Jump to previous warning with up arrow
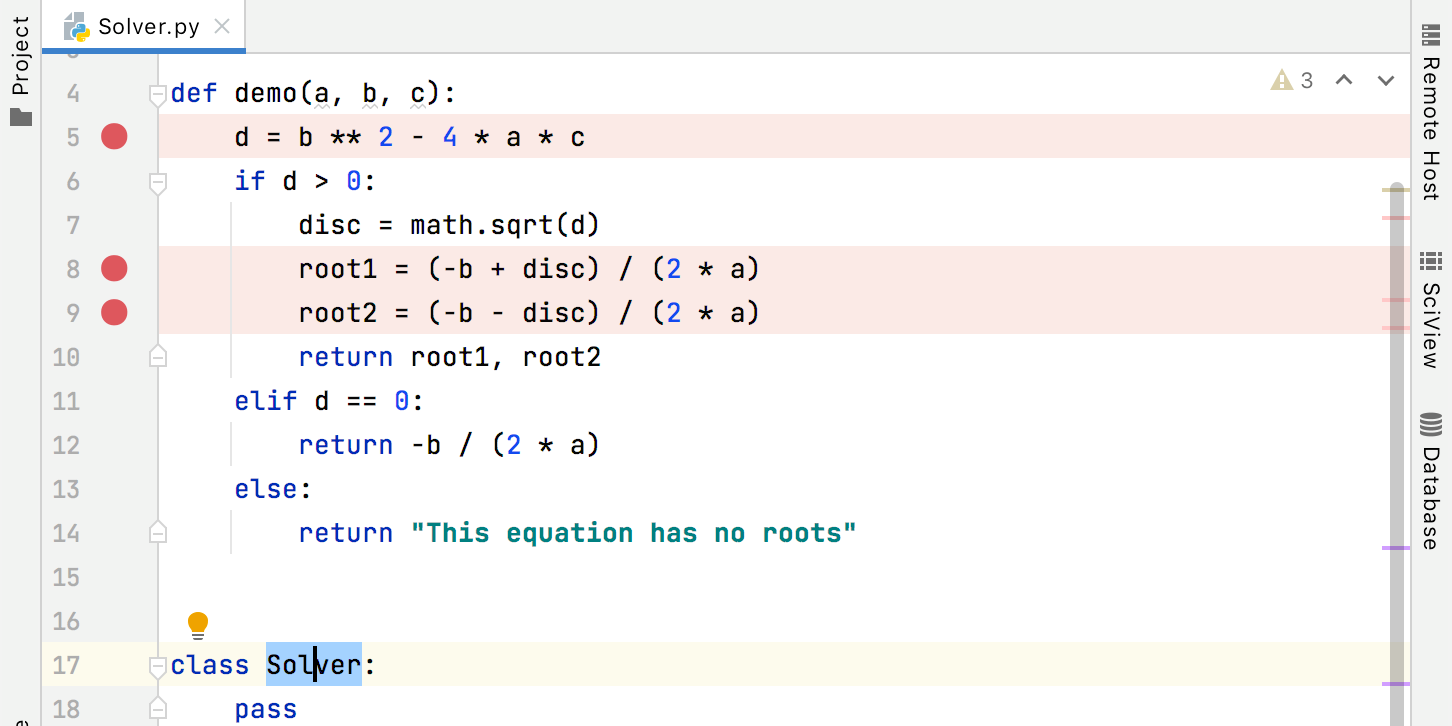1452x726 pixels. [1344, 81]
